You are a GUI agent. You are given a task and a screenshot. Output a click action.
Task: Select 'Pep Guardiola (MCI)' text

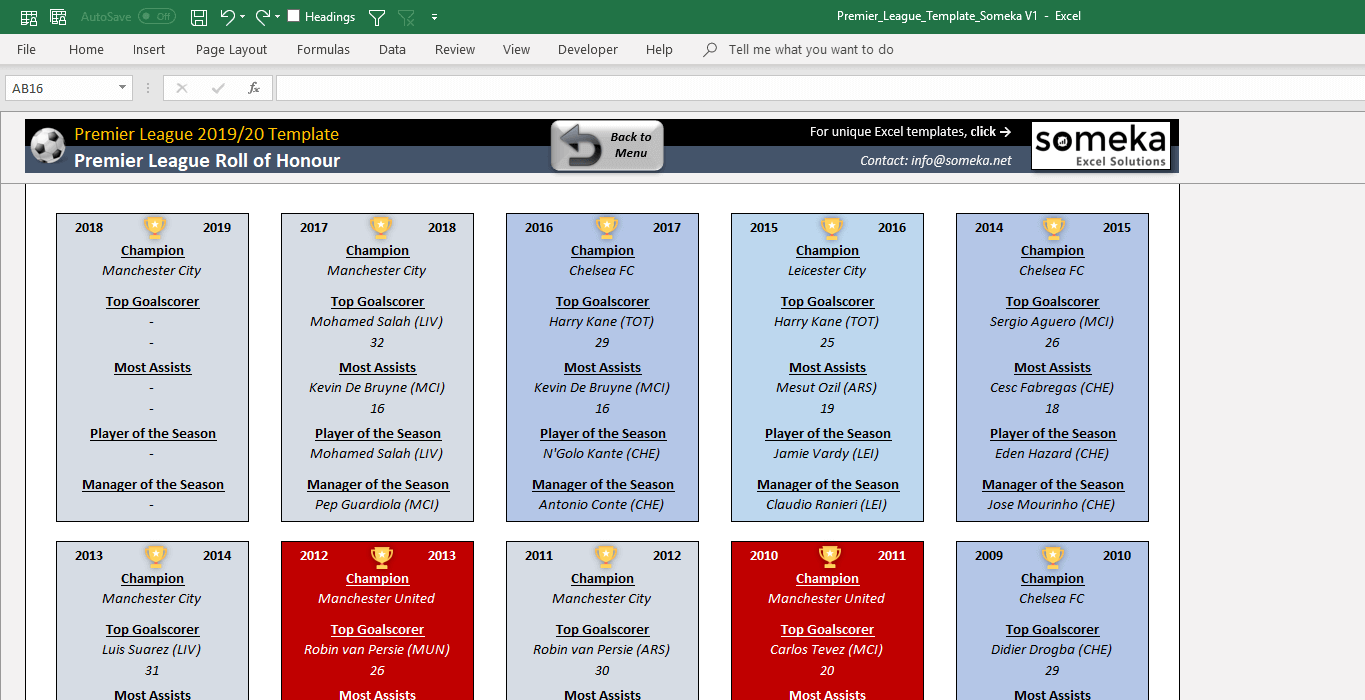[377, 505]
